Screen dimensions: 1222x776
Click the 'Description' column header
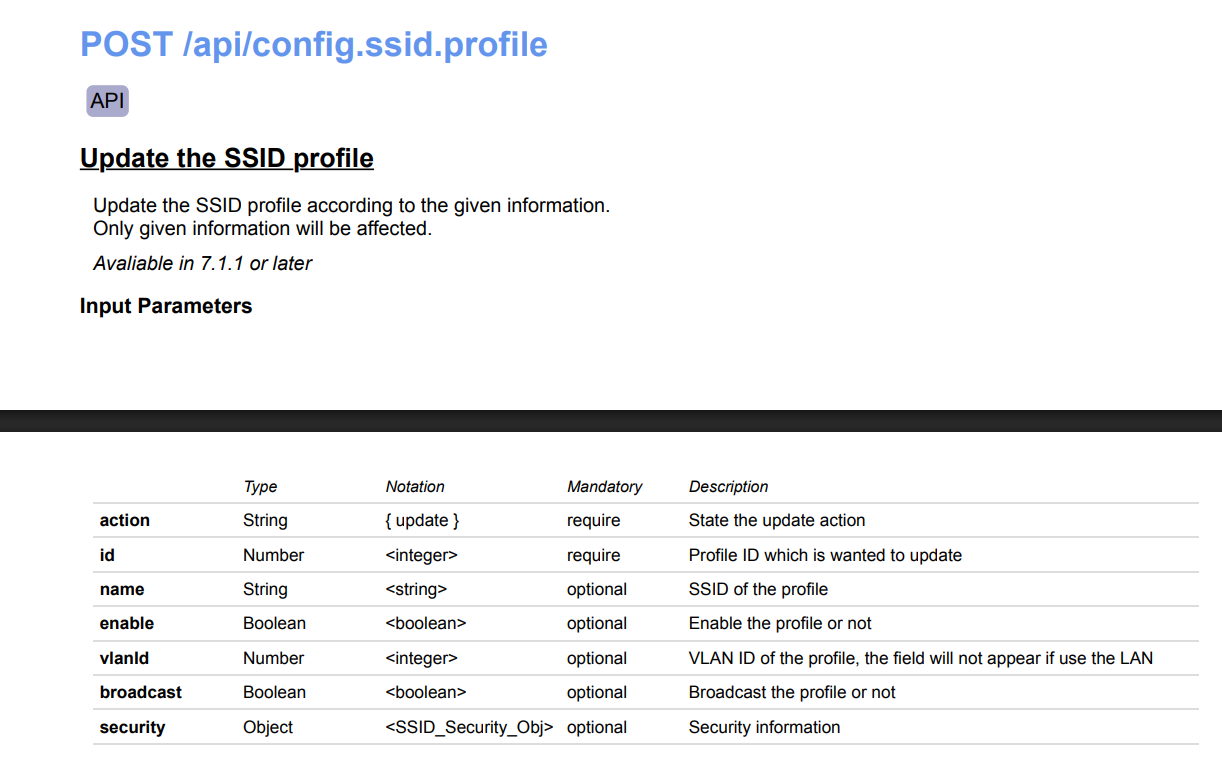tap(728, 487)
